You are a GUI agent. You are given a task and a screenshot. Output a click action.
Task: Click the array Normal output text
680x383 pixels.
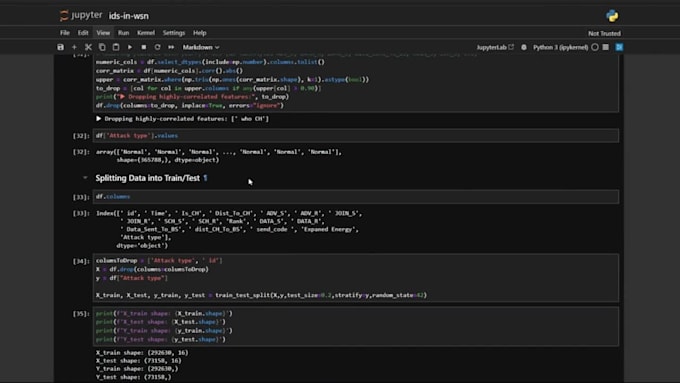(219, 156)
